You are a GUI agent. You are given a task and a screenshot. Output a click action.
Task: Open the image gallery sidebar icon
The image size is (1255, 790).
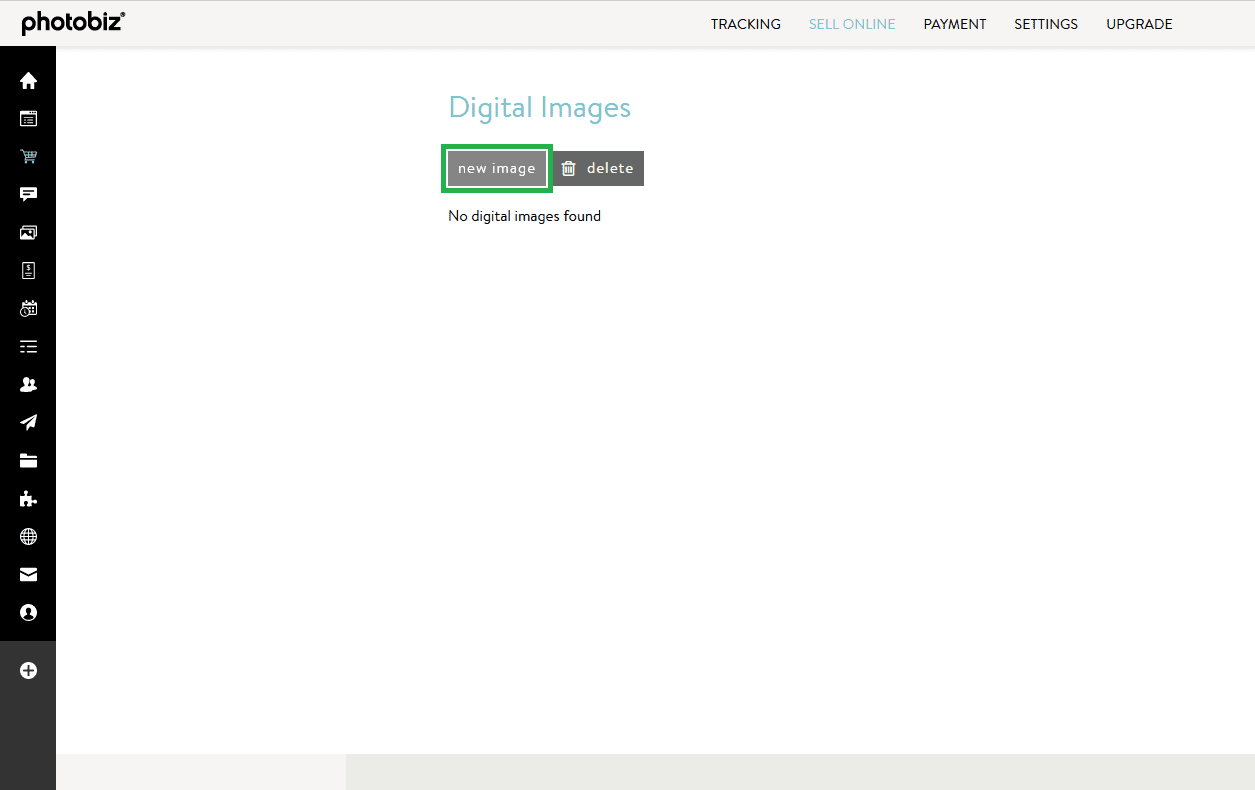click(28, 233)
